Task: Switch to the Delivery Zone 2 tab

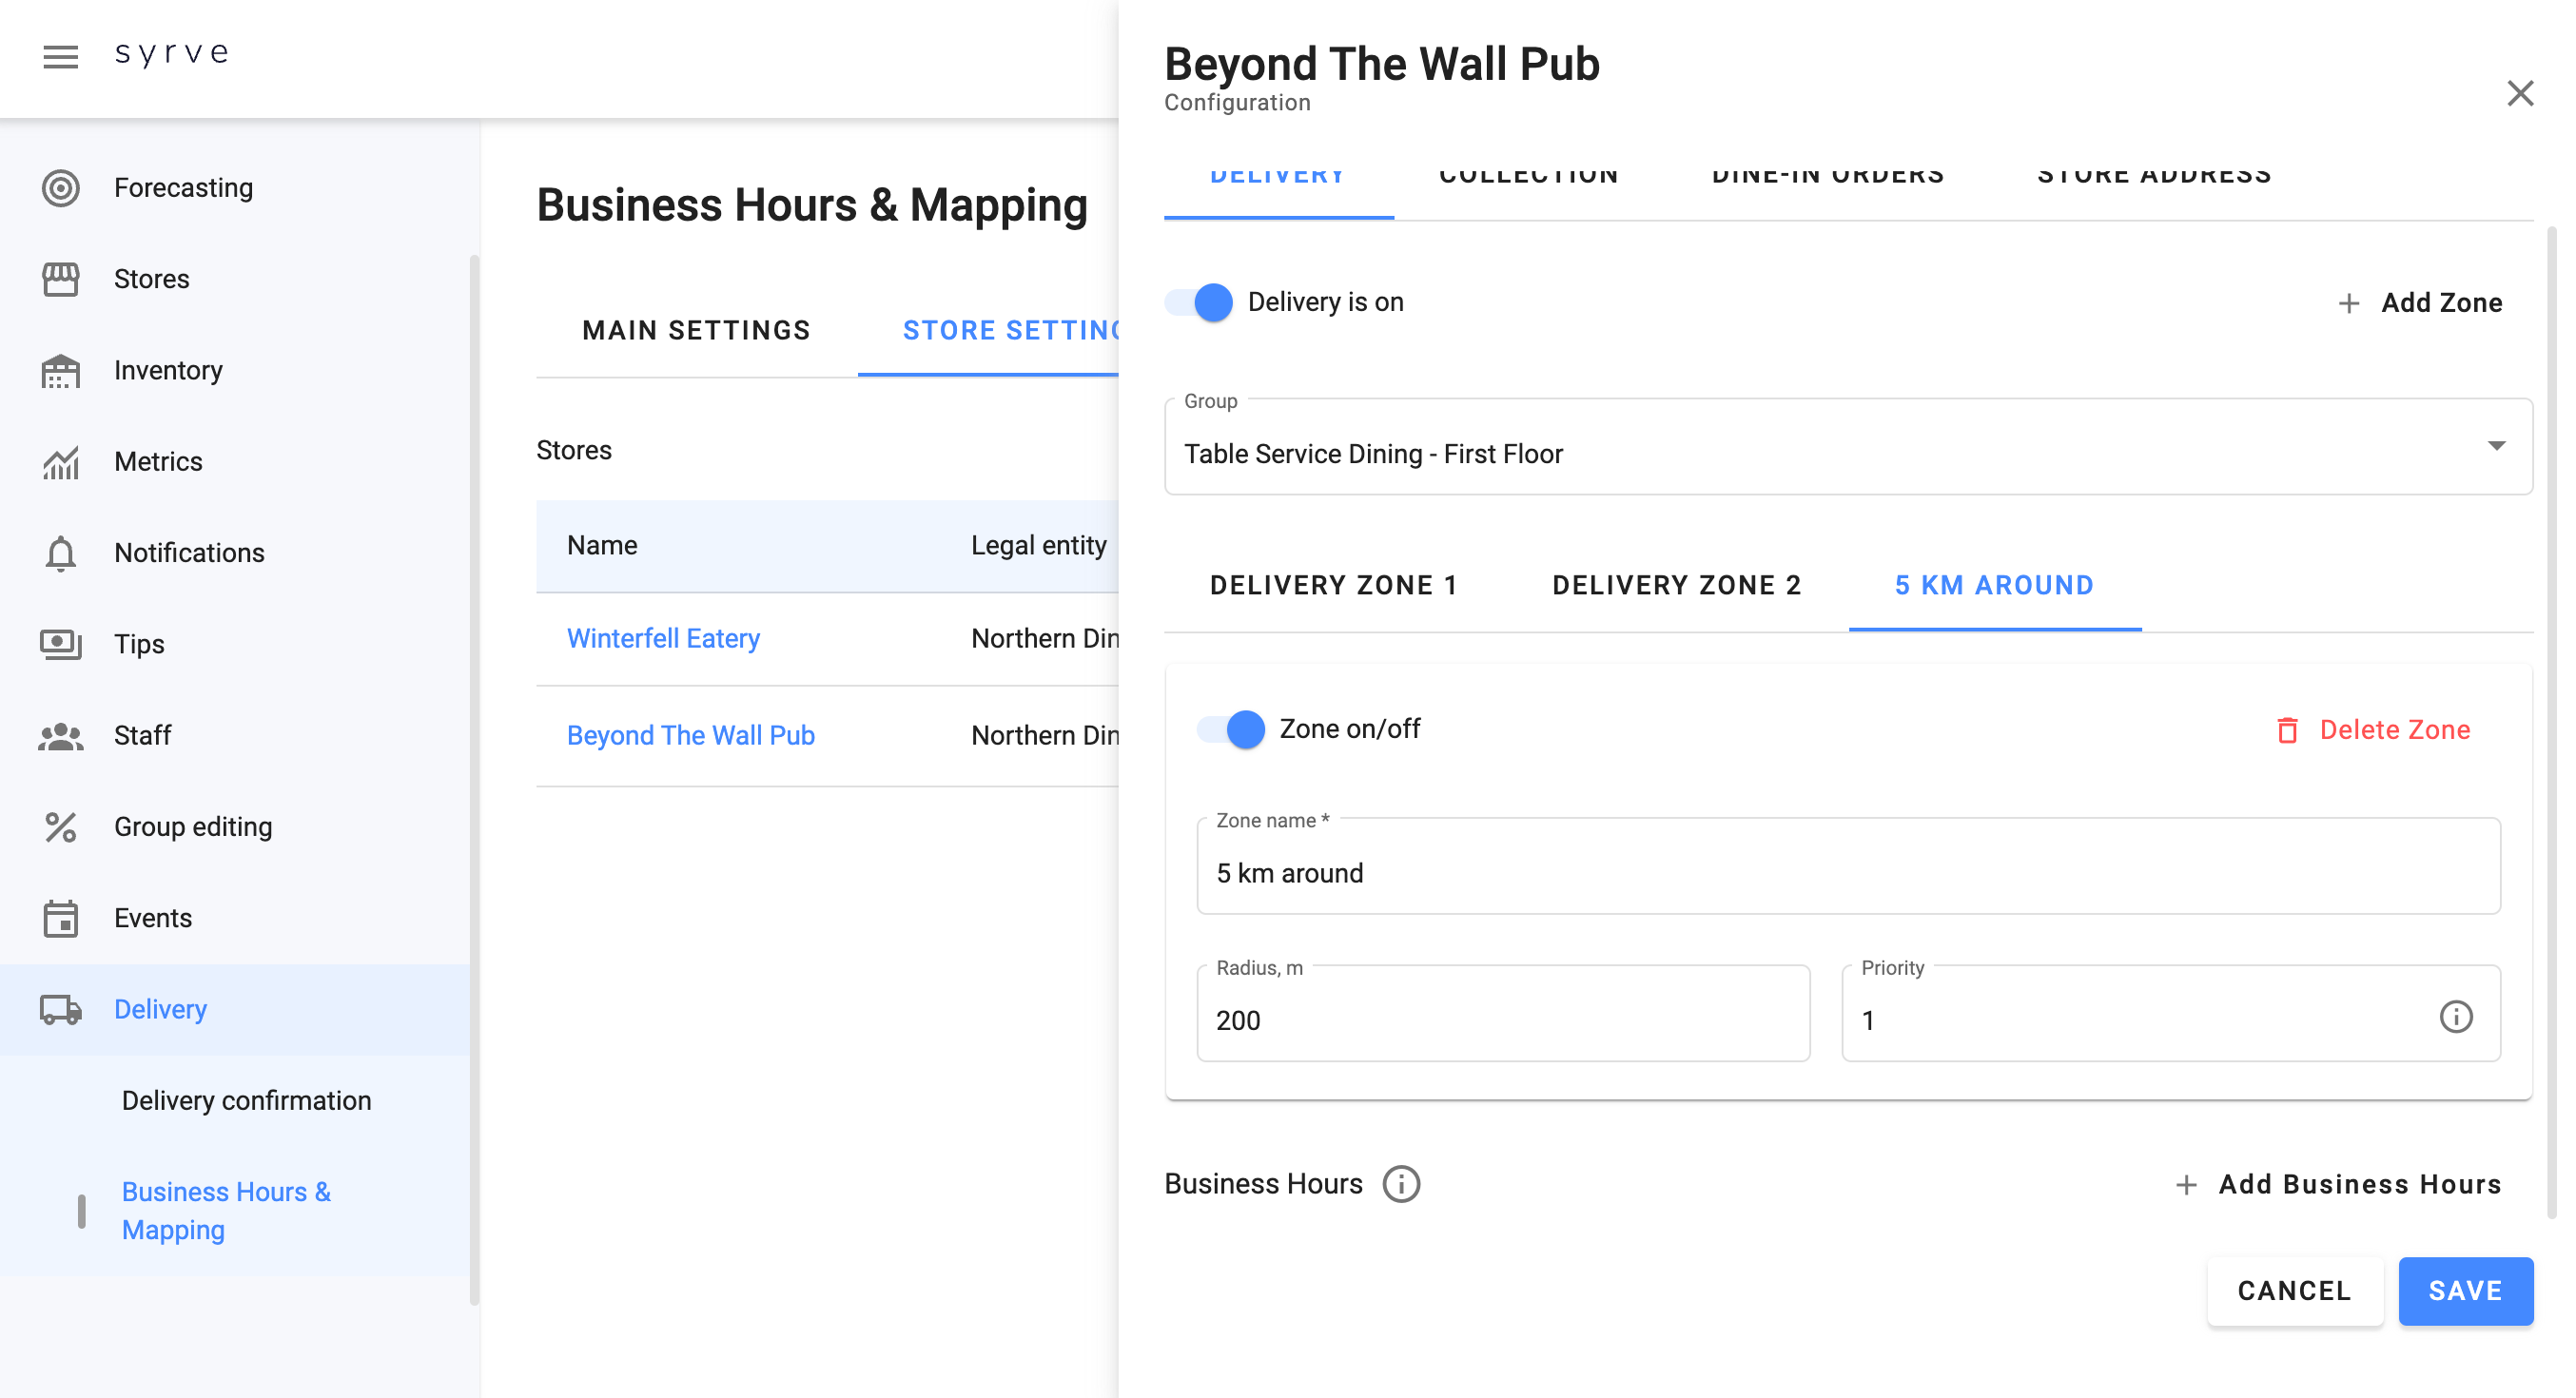Action: 1676,586
